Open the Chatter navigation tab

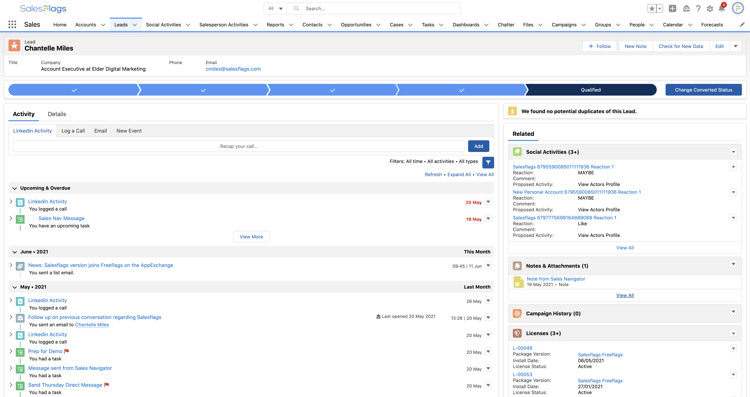[506, 25]
